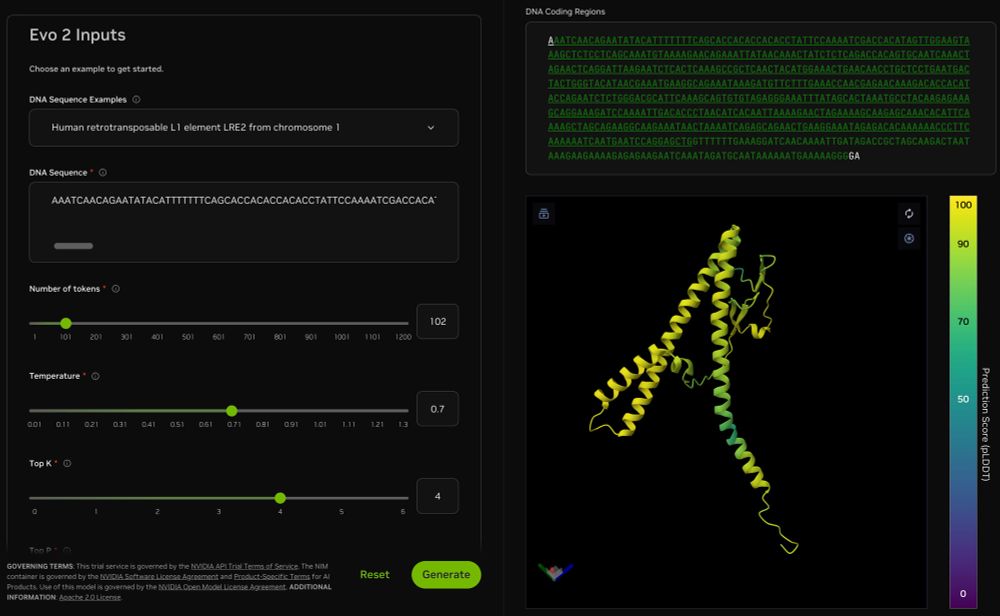Screen dimensions: 1000x616
Task: Click the info icon beside Number of tokens
Action: pos(115,289)
